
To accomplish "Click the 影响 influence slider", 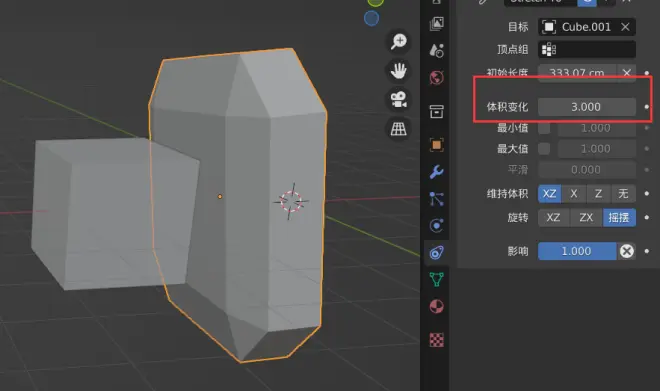I will coord(577,251).
